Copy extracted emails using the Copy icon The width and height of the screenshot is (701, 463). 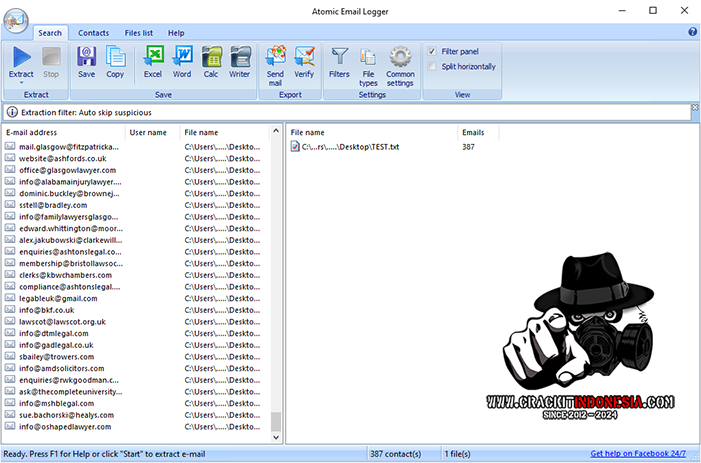[115, 57]
